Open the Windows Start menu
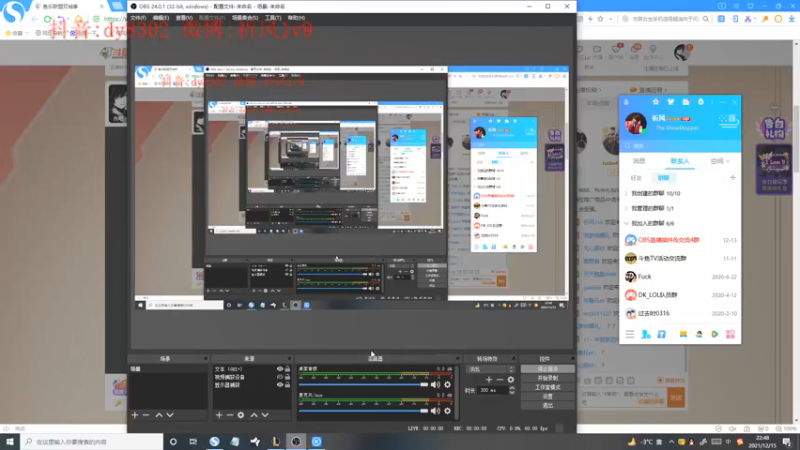The image size is (800, 450). tap(10, 441)
